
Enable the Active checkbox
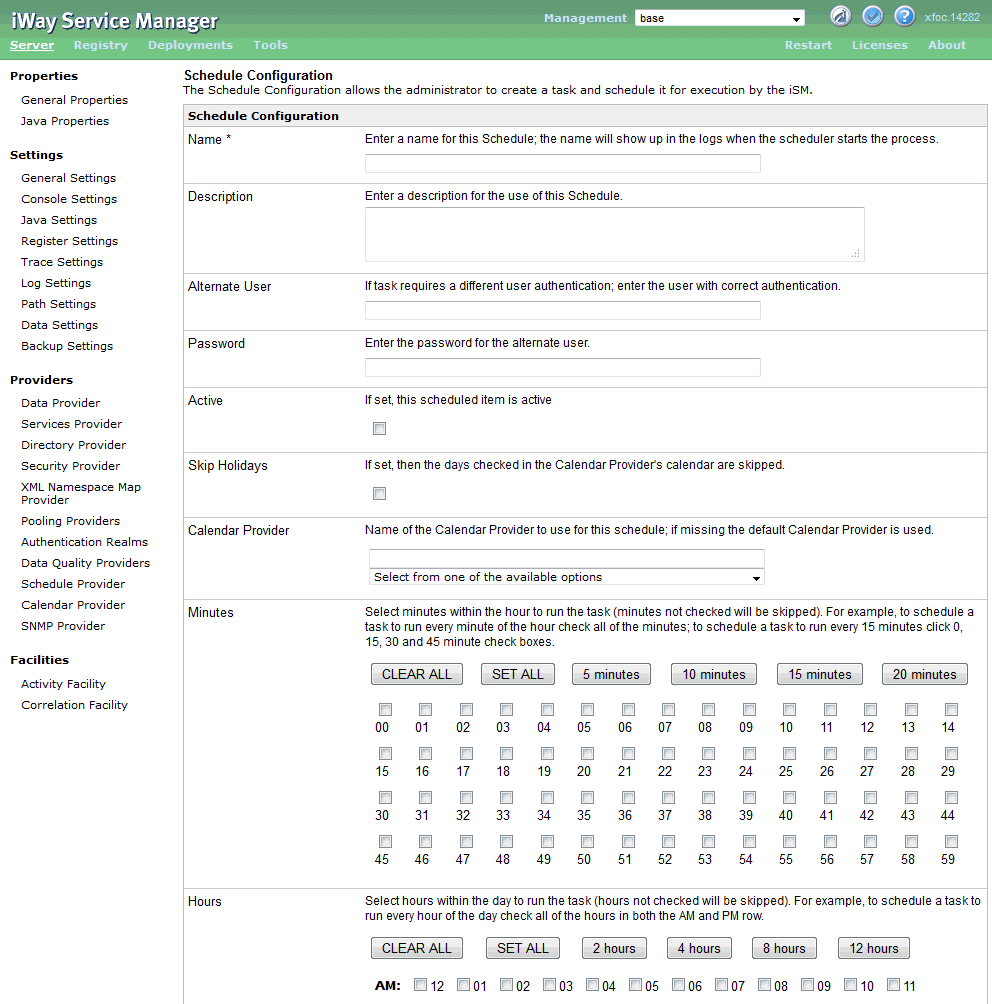click(380, 428)
